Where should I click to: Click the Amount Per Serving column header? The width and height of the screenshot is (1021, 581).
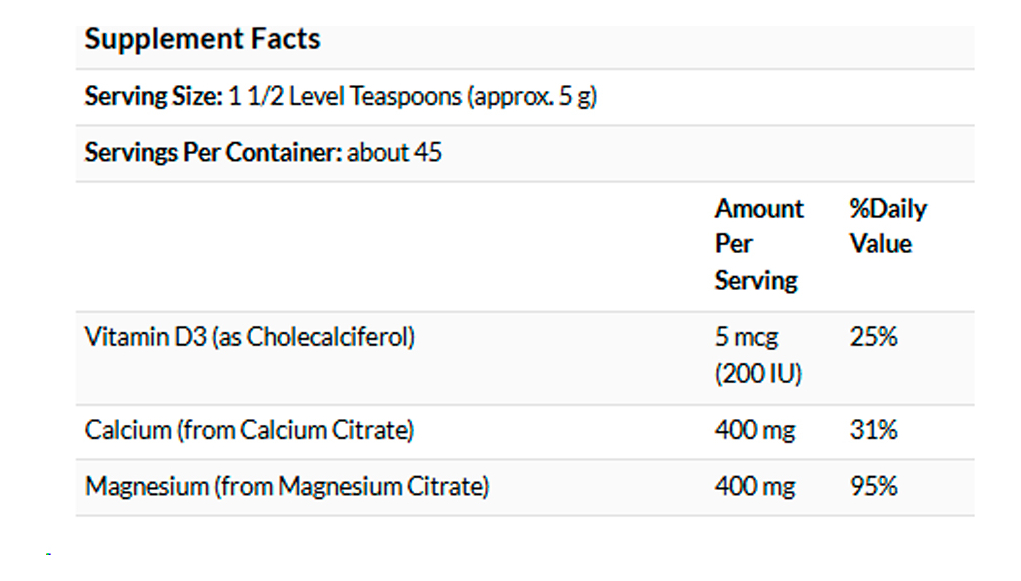pos(758,244)
